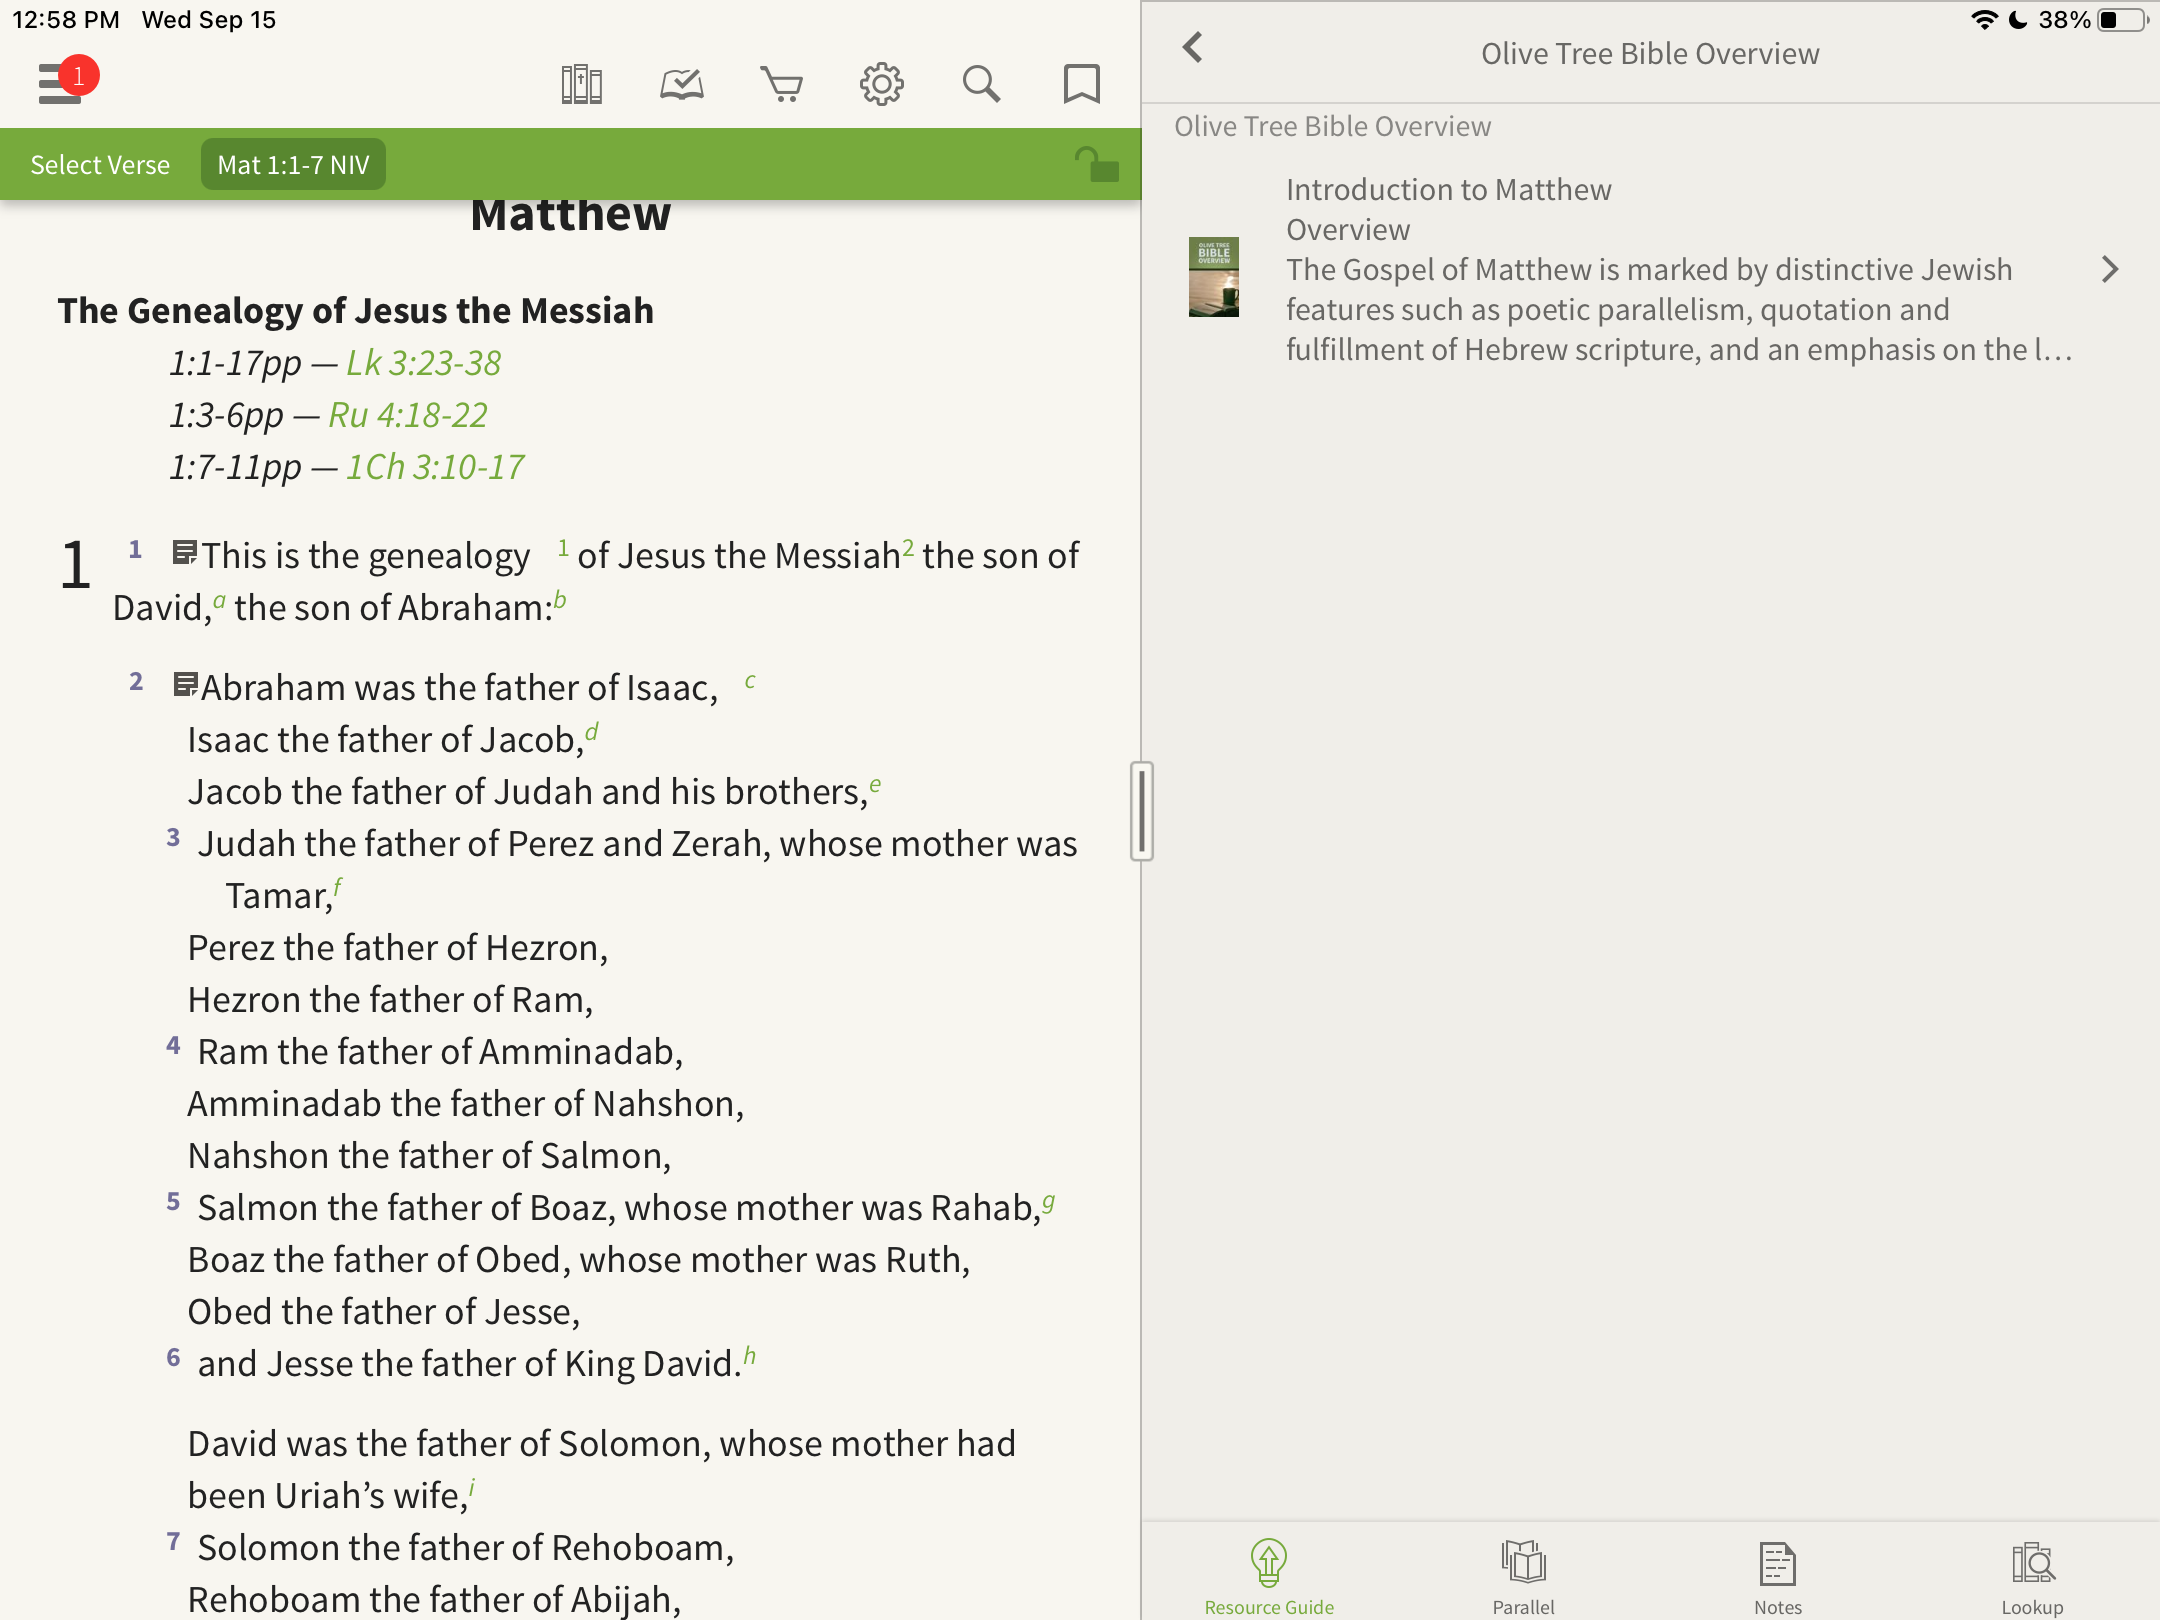Image resolution: width=2160 pixels, height=1620 pixels.
Task: Tap the bookmark ribbon icon
Action: point(1081,85)
